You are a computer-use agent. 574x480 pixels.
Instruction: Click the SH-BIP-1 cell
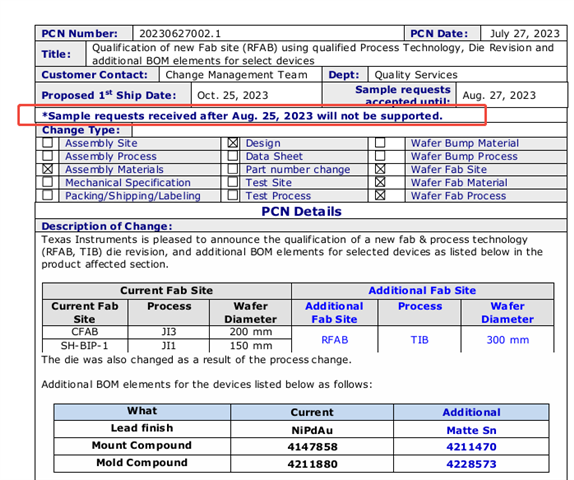[85, 346]
